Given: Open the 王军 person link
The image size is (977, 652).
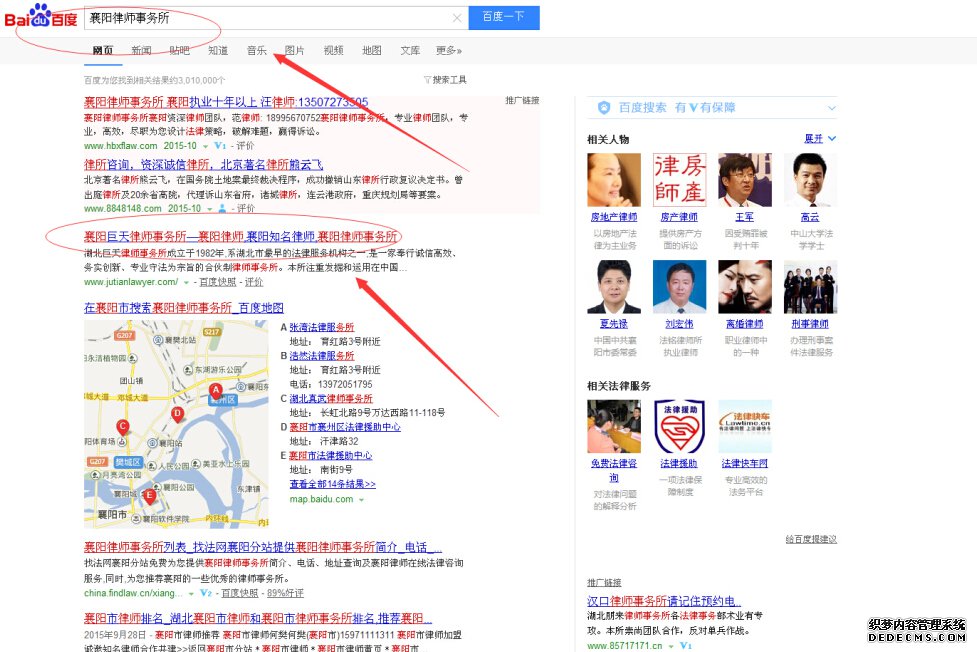Looking at the screenshot, I should pyautogui.click(x=745, y=217).
